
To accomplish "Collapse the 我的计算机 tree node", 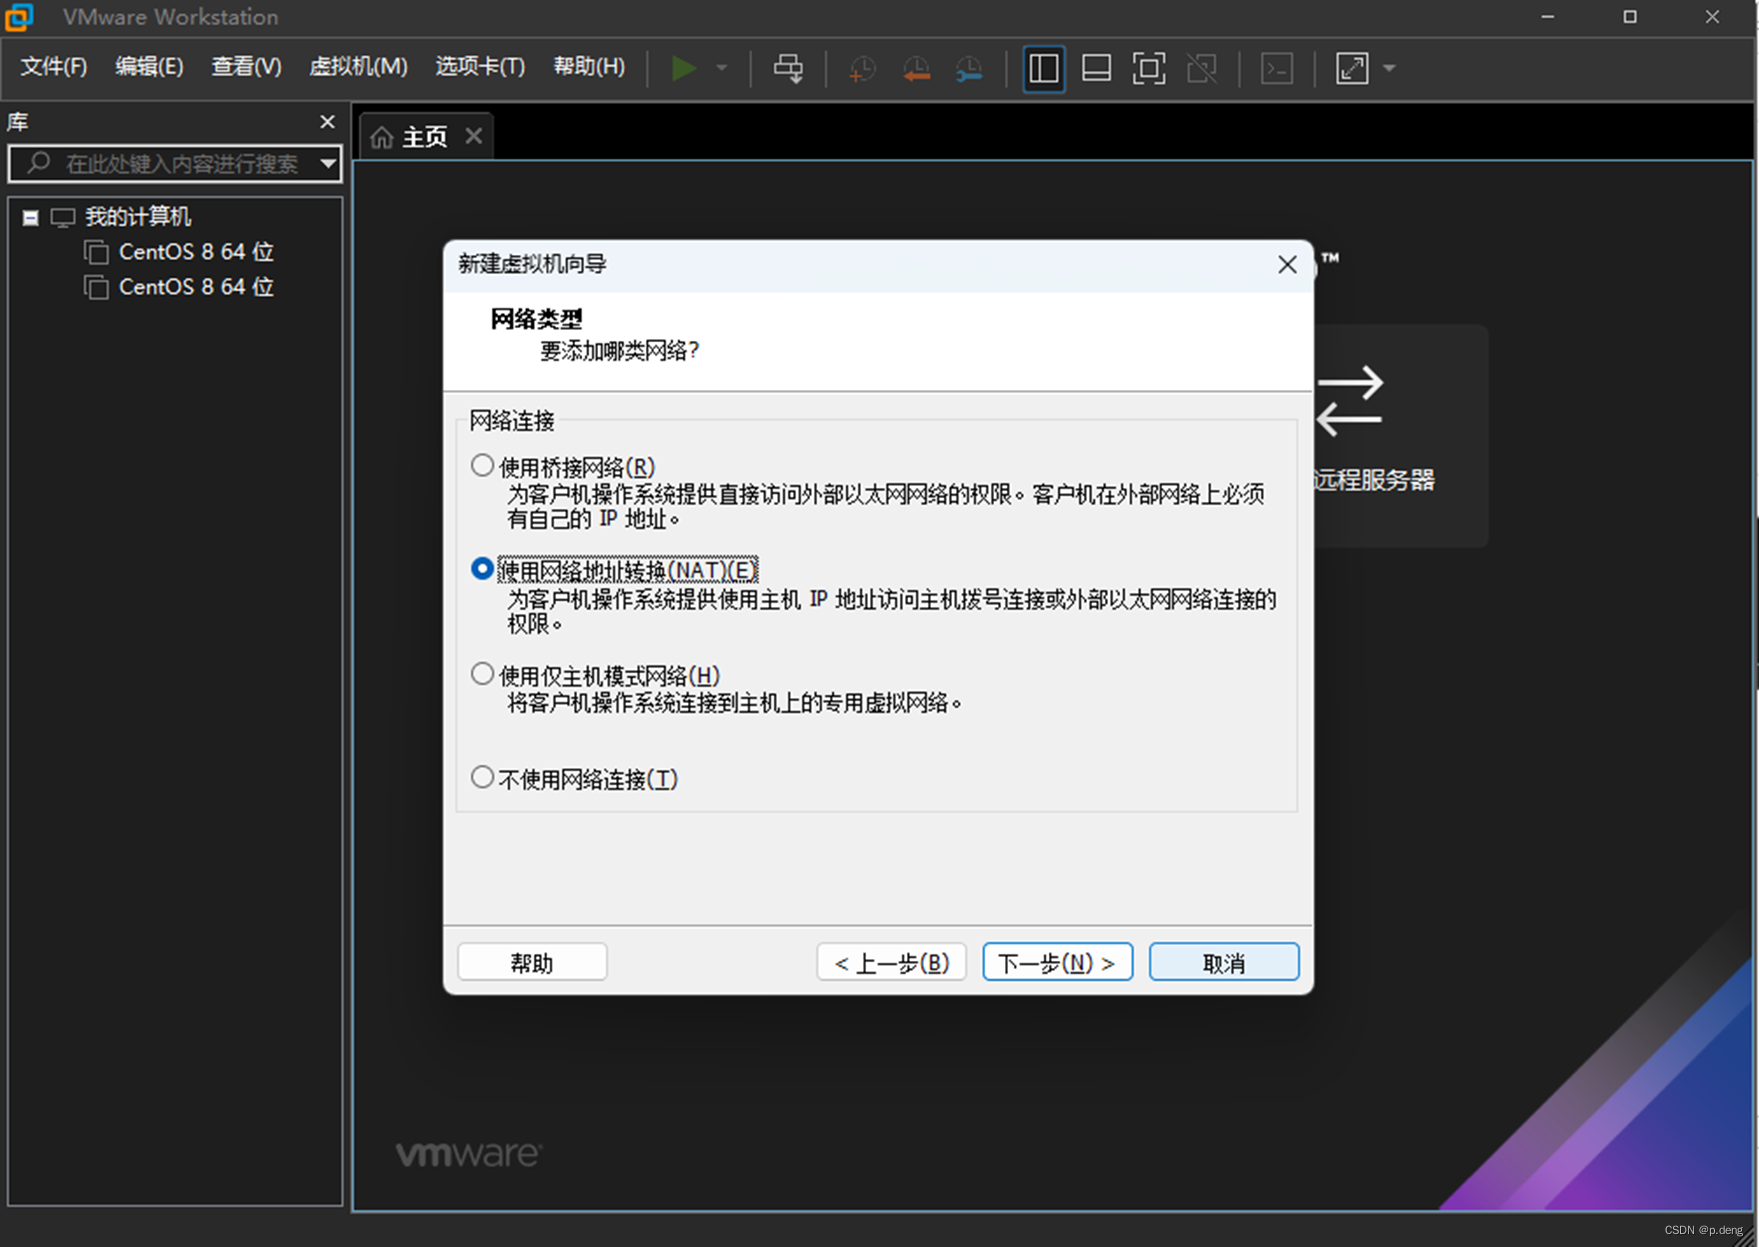I will coord(31,217).
